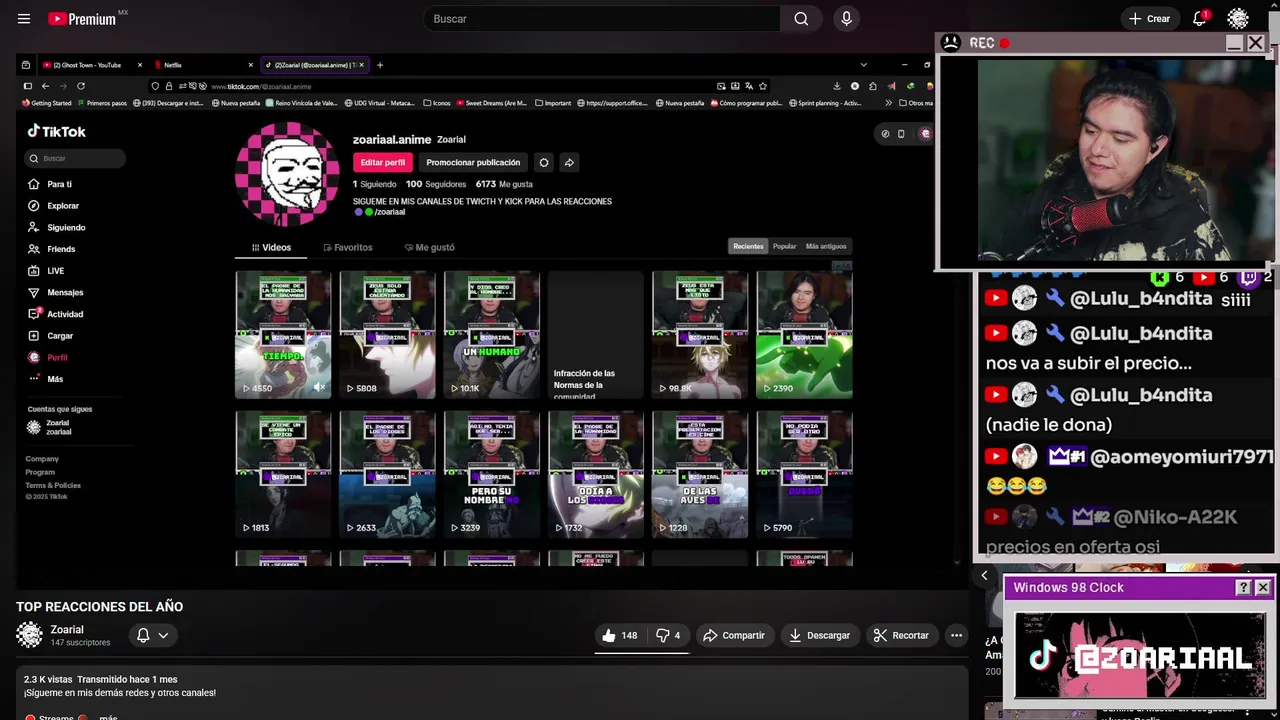This screenshot has height=720, width=1280.
Task: Open TikTok Perfil page
Action: click(57, 358)
